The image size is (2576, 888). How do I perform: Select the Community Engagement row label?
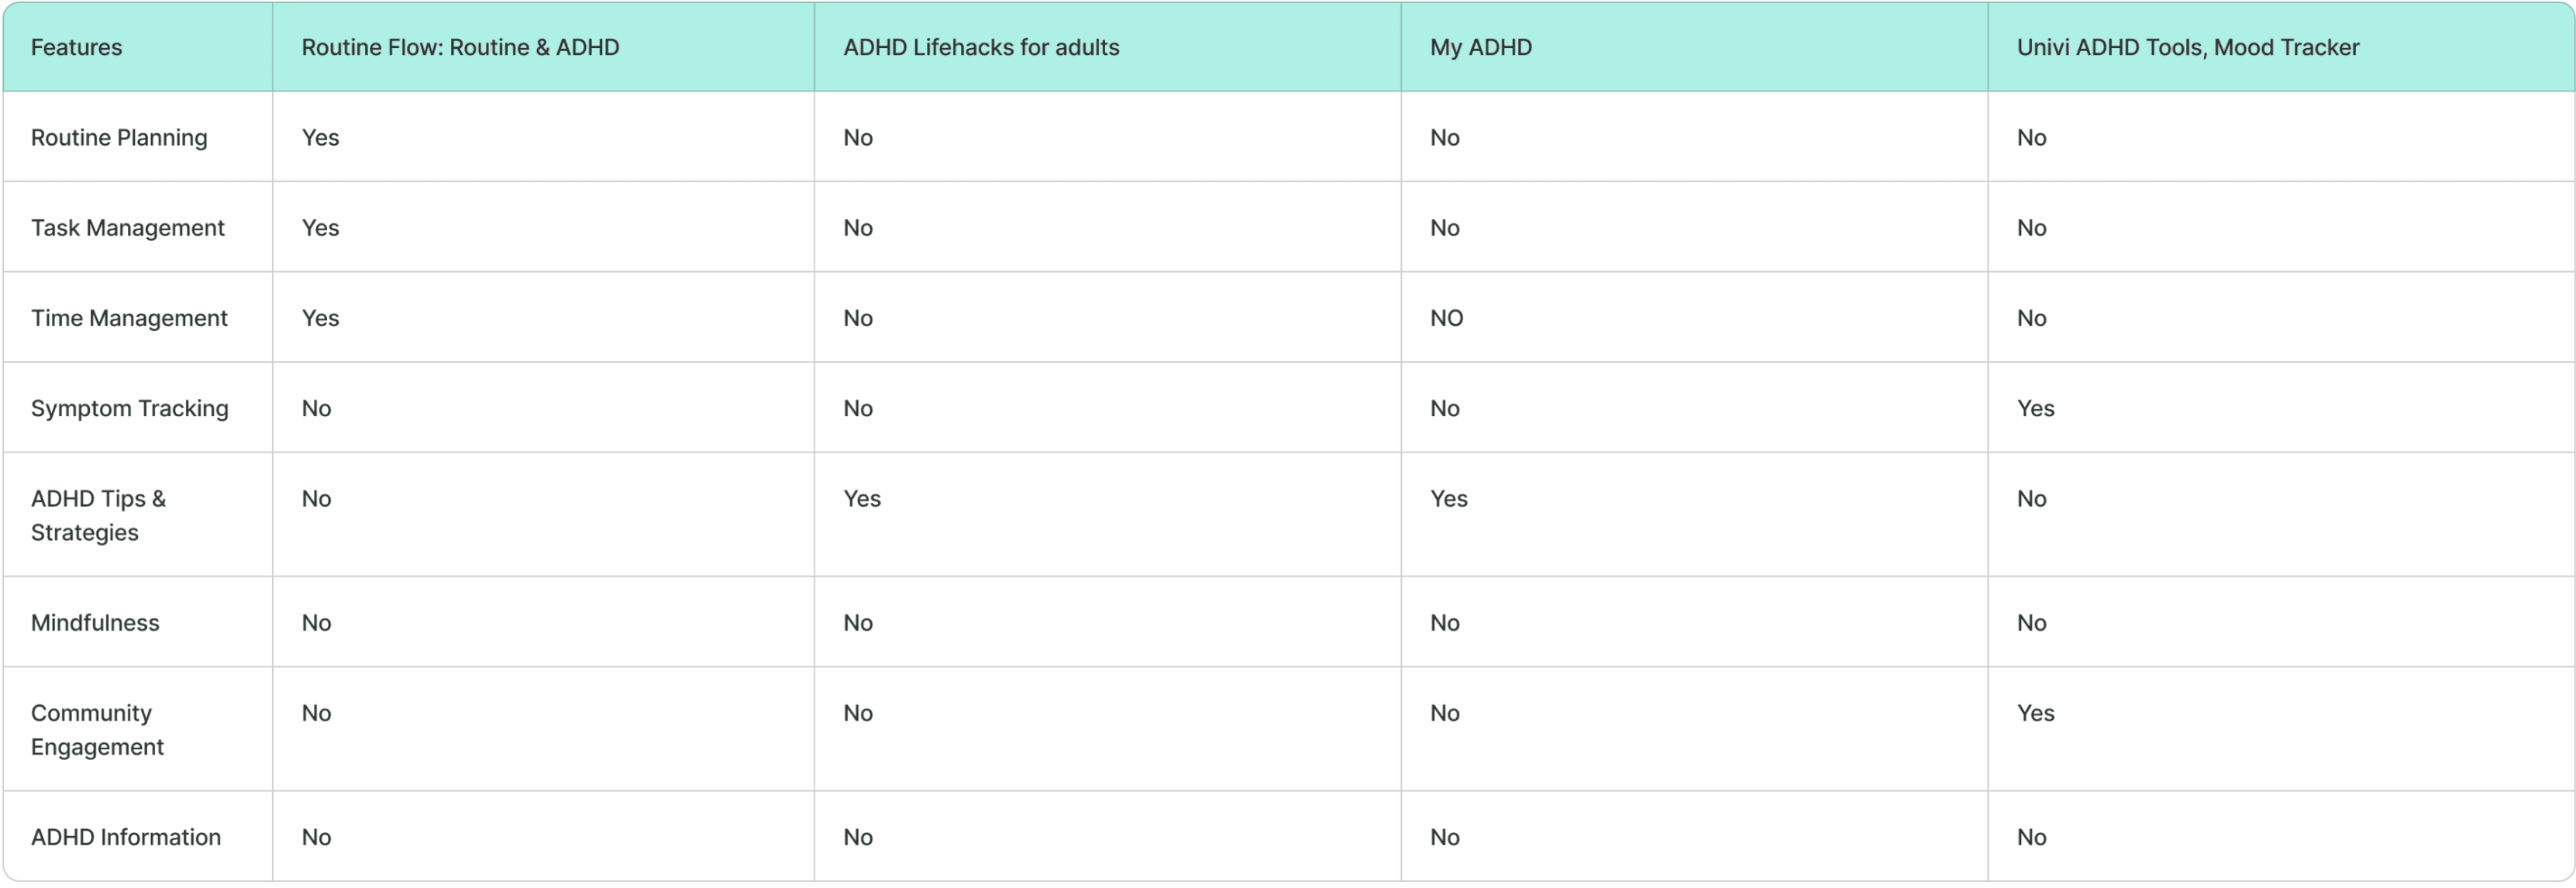click(97, 729)
